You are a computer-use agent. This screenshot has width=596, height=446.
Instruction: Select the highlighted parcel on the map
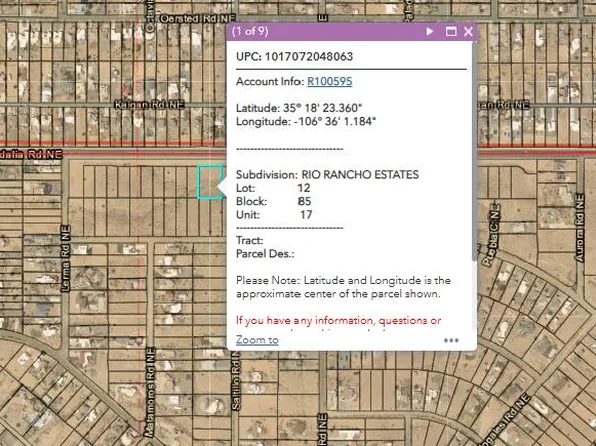[210, 182]
